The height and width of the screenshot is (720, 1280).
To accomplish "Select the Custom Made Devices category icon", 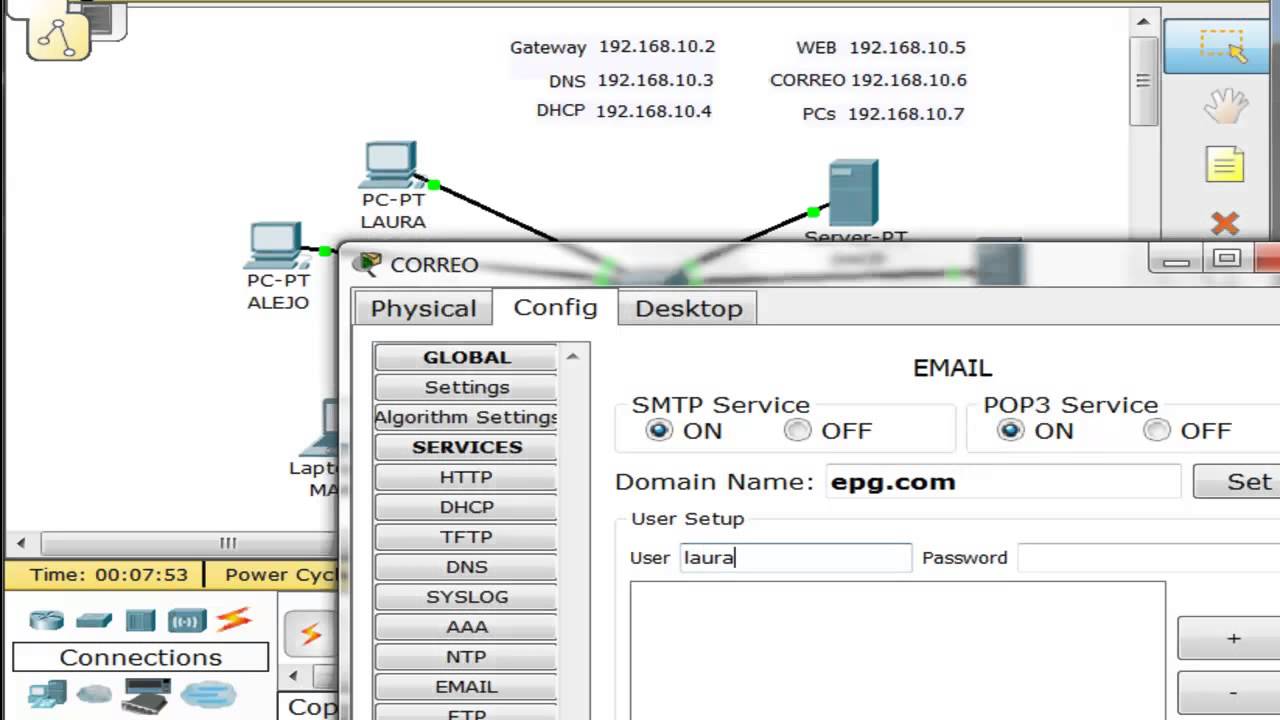I will pos(147,695).
